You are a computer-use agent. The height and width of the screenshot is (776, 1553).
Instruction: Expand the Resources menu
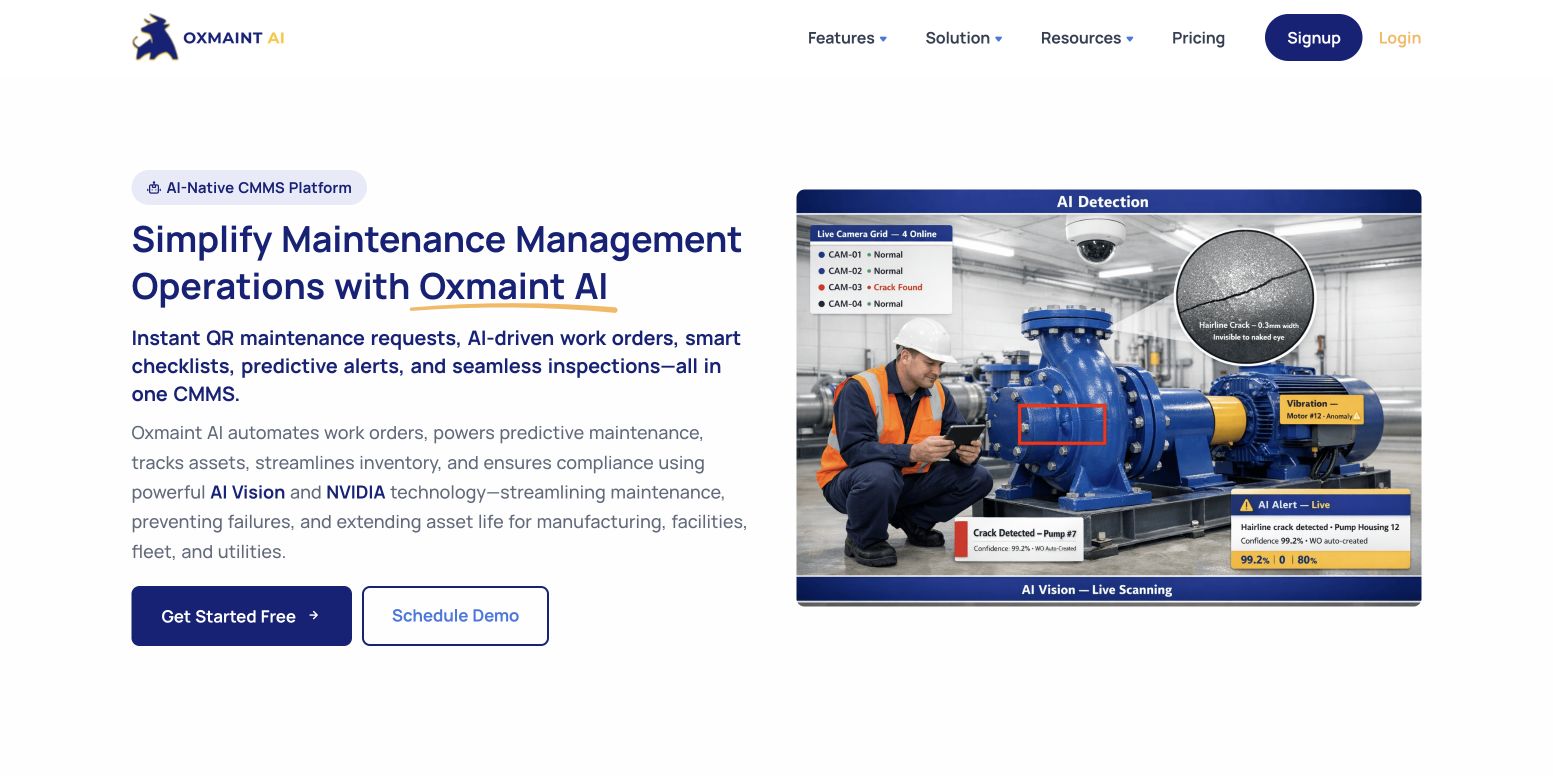[1087, 38]
